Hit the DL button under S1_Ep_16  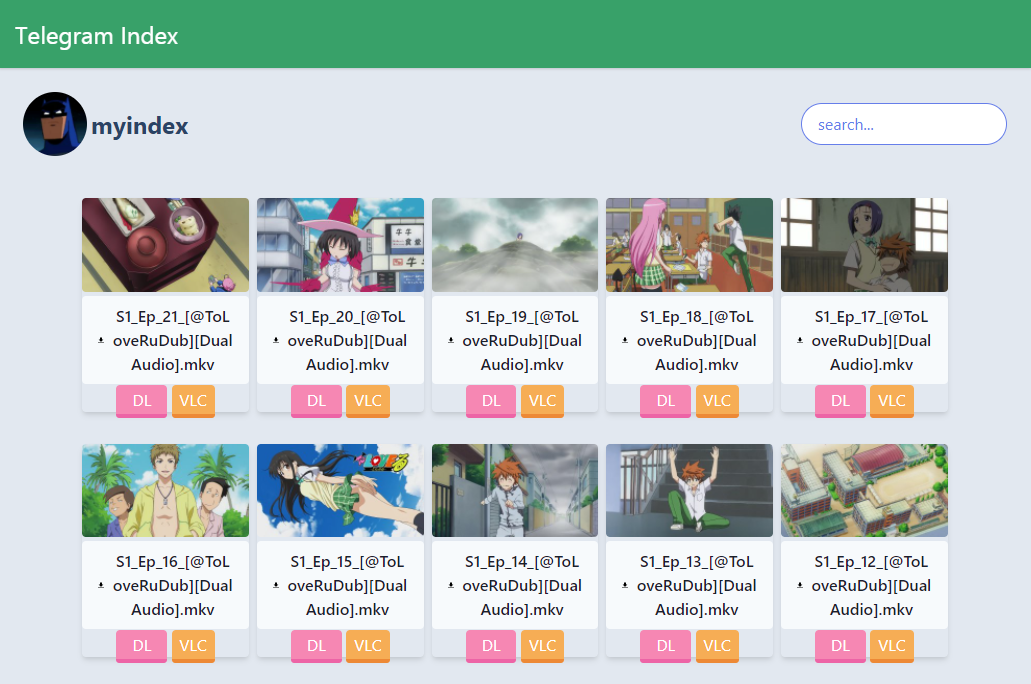[x=141, y=646]
